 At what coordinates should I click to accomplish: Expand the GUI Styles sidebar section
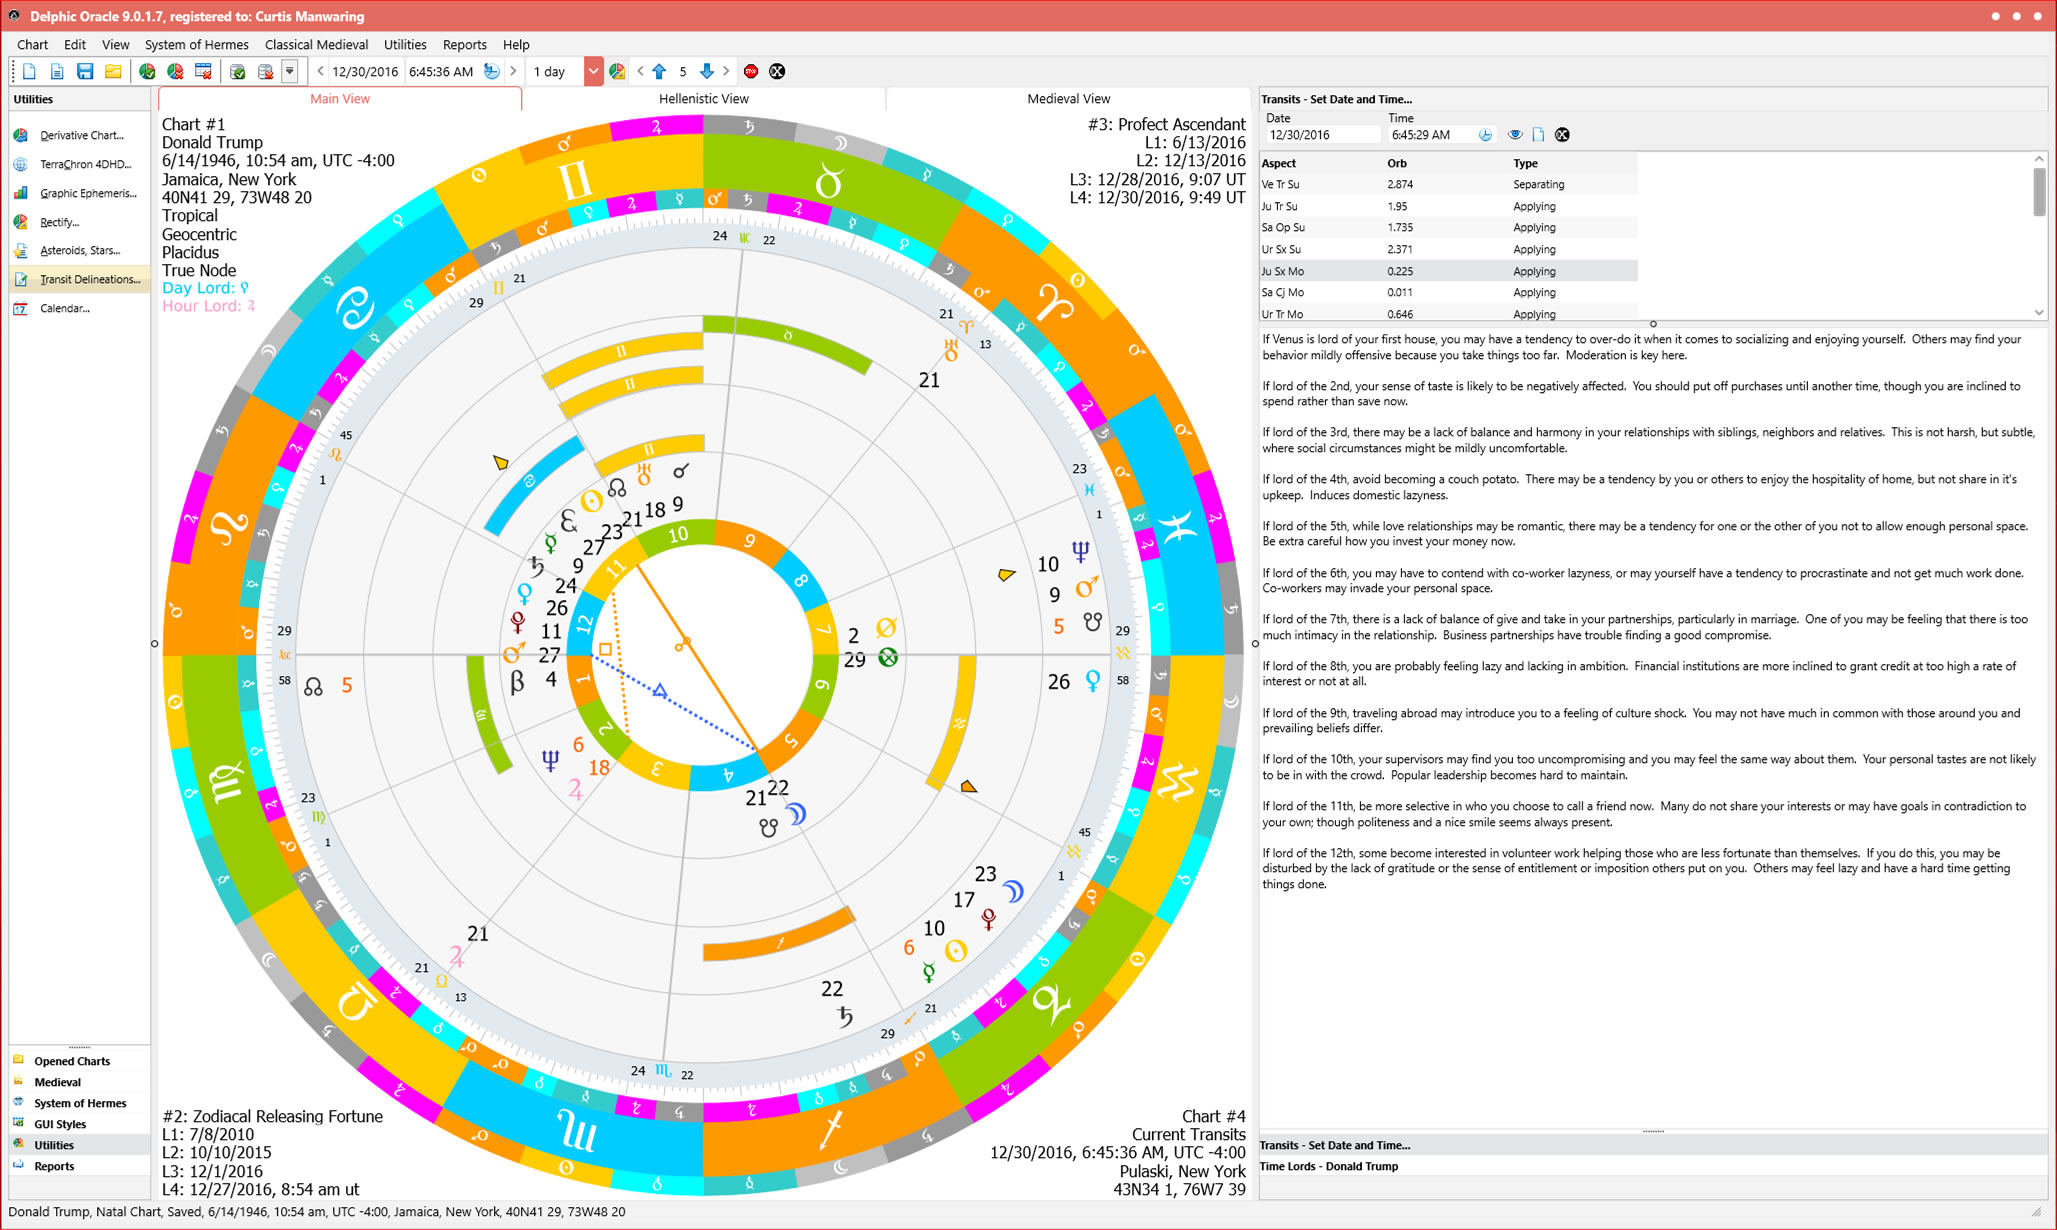click(80, 1124)
